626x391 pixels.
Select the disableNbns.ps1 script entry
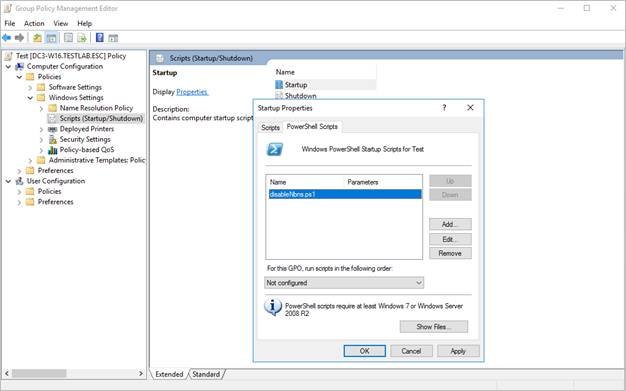coord(345,194)
